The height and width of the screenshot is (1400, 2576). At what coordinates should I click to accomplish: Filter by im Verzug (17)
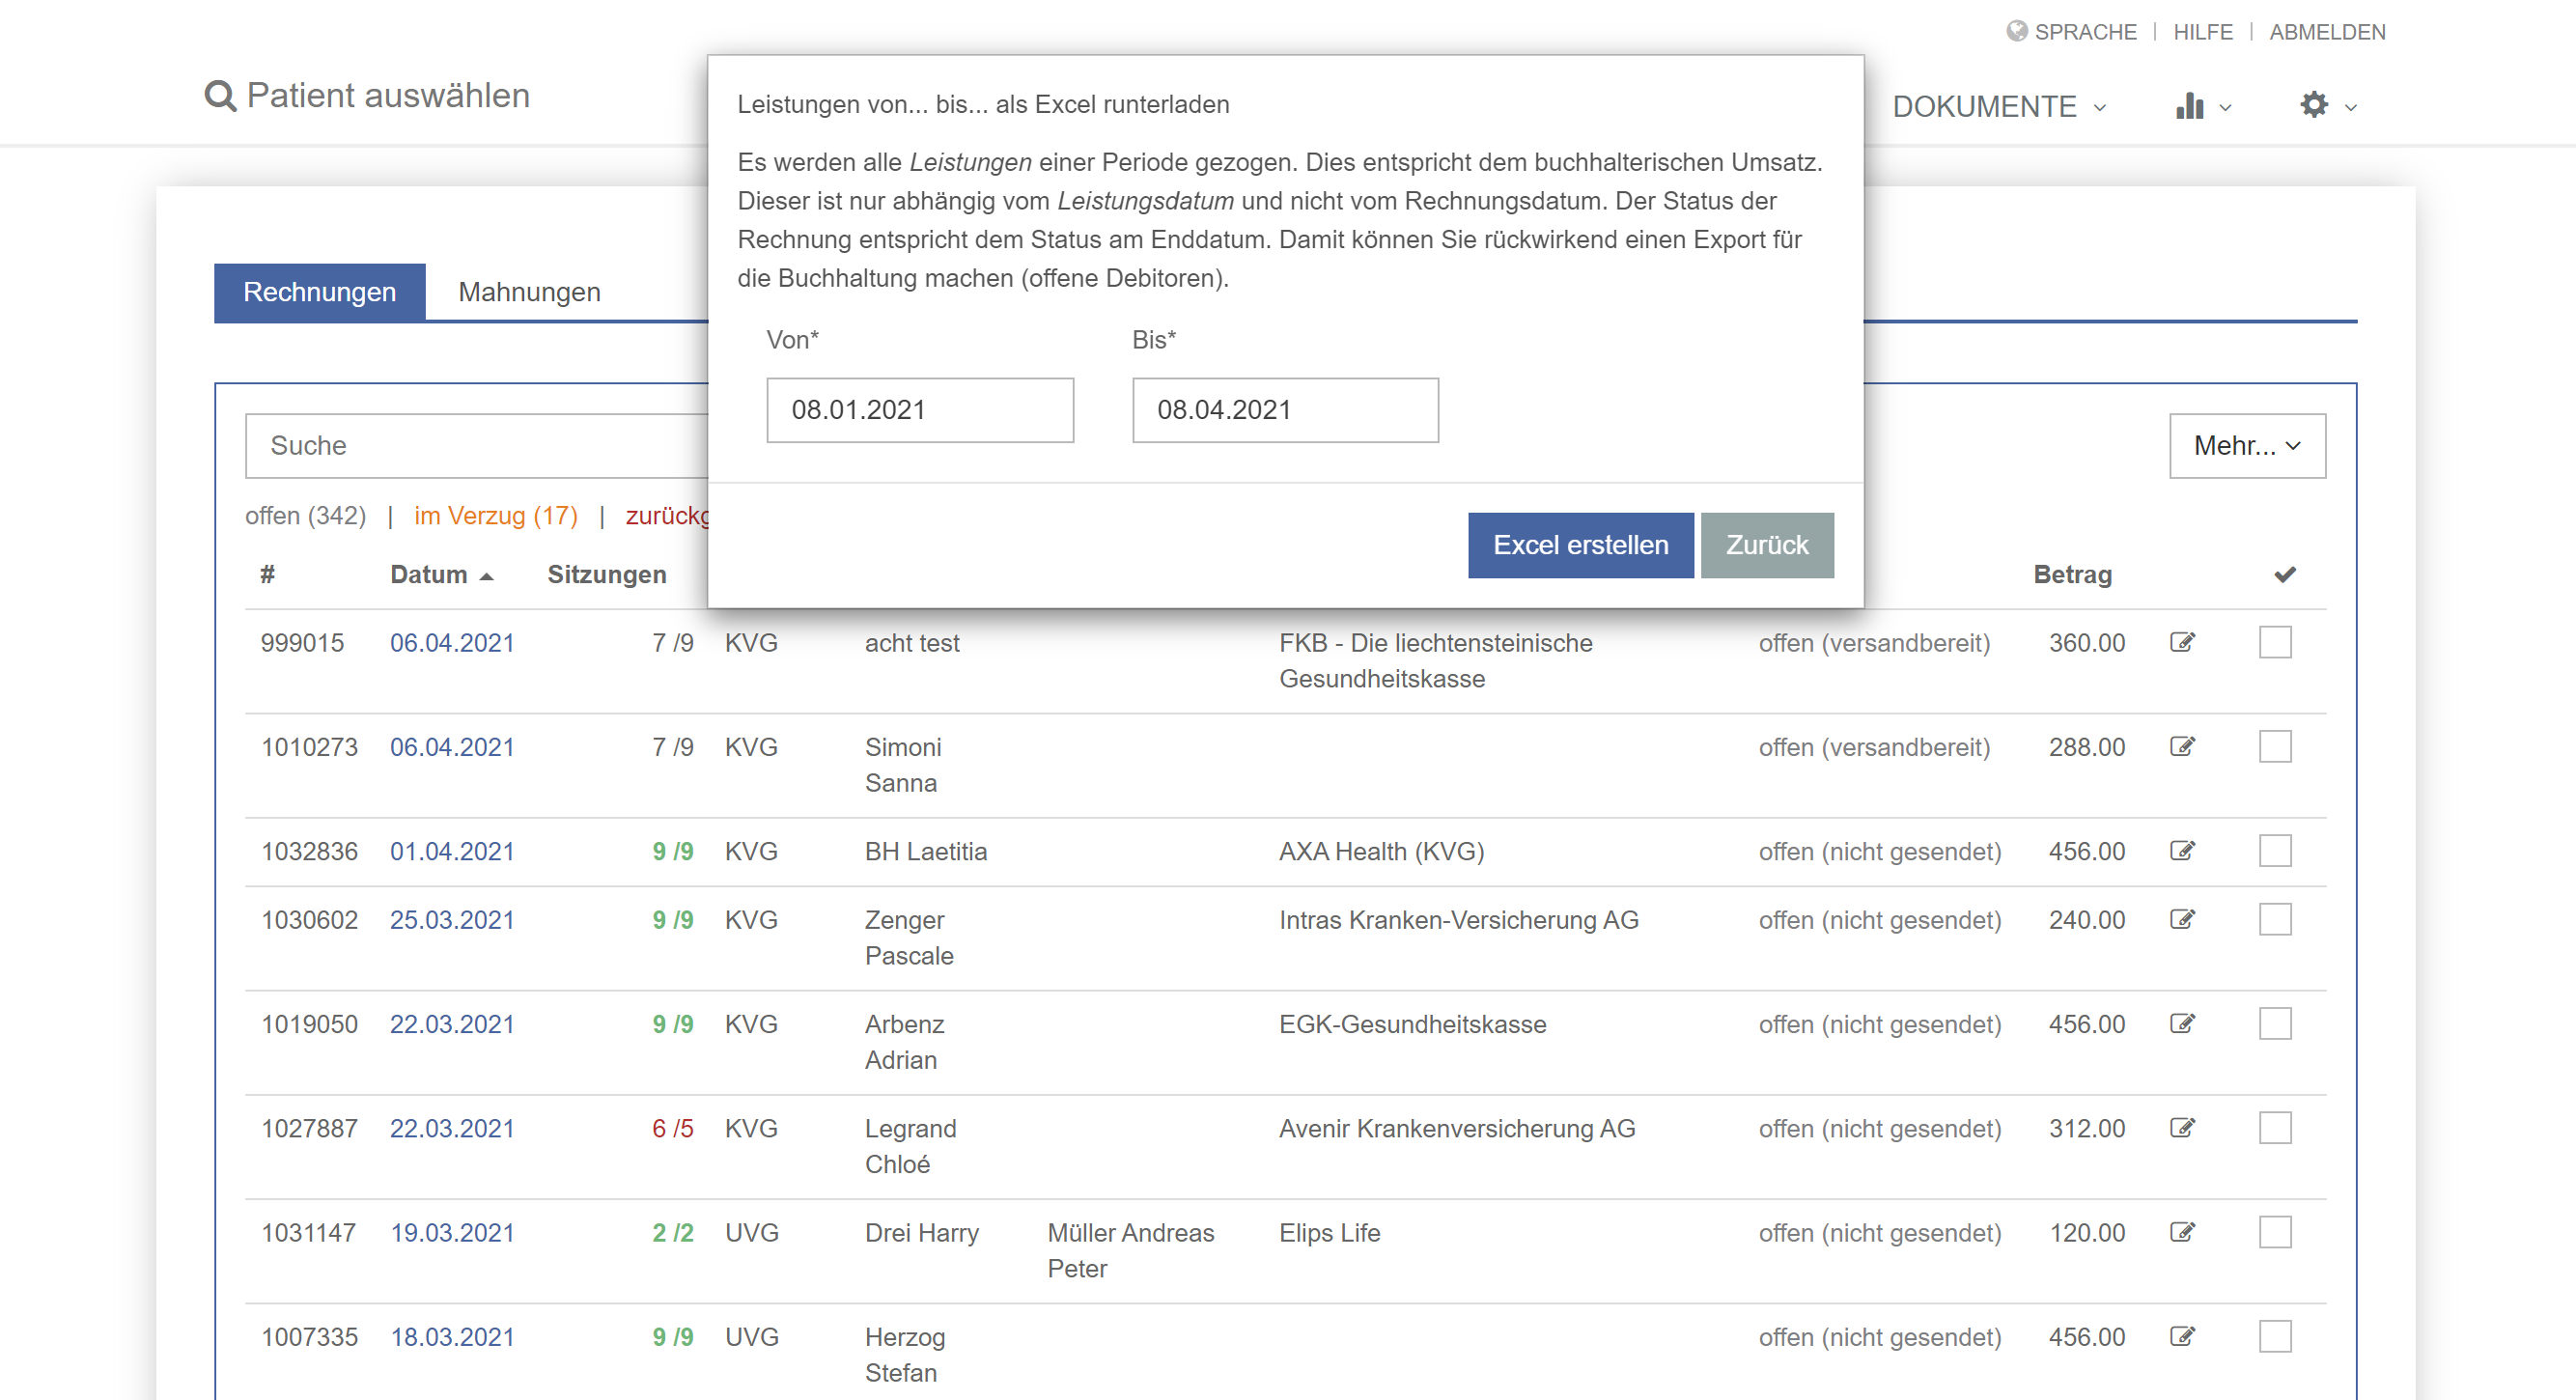pyautogui.click(x=496, y=516)
